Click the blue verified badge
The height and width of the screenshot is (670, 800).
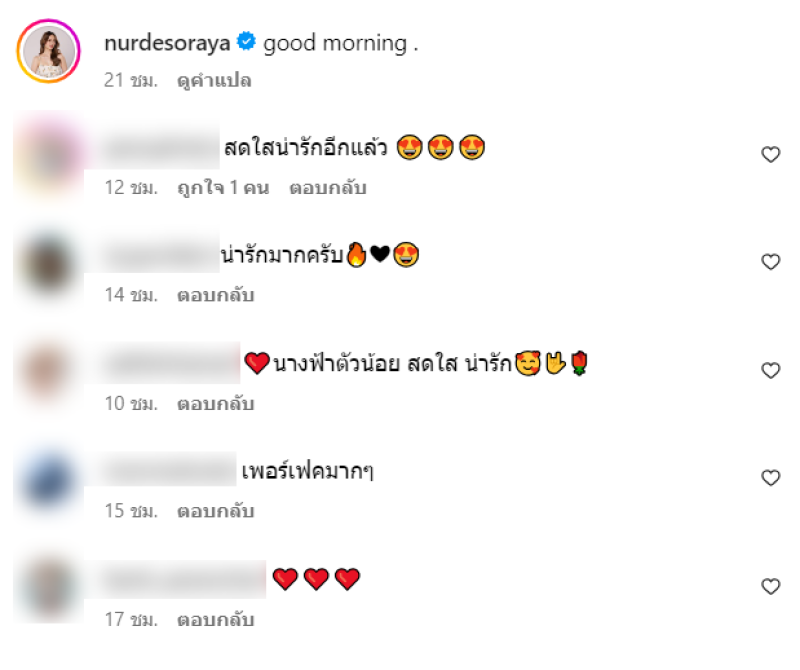pos(246,41)
